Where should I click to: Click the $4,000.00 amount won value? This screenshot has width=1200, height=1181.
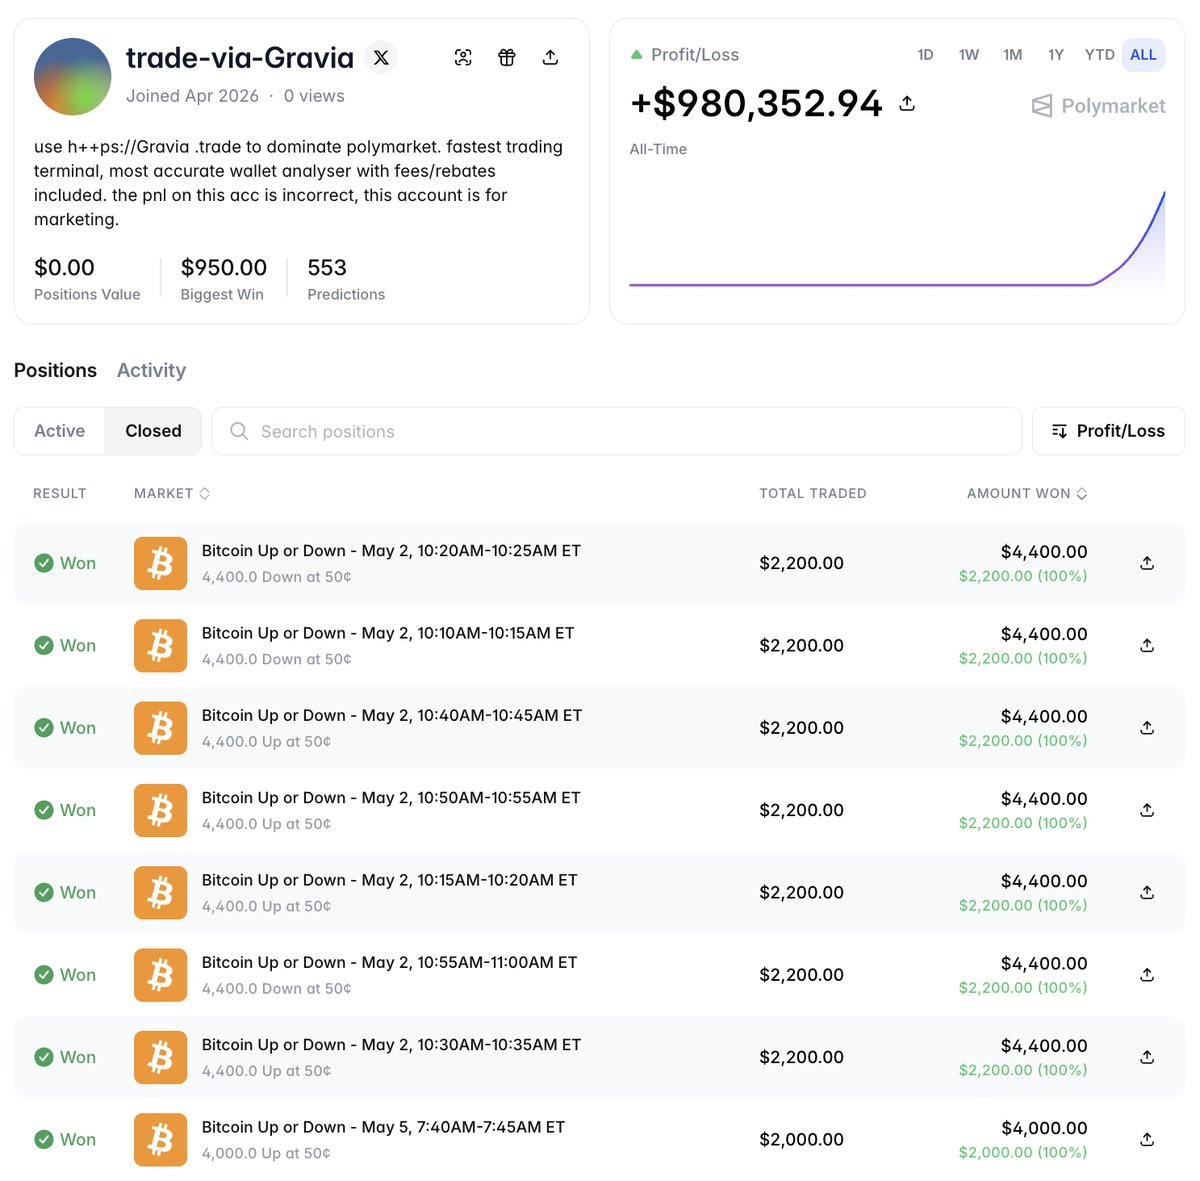(x=1044, y=1128)
